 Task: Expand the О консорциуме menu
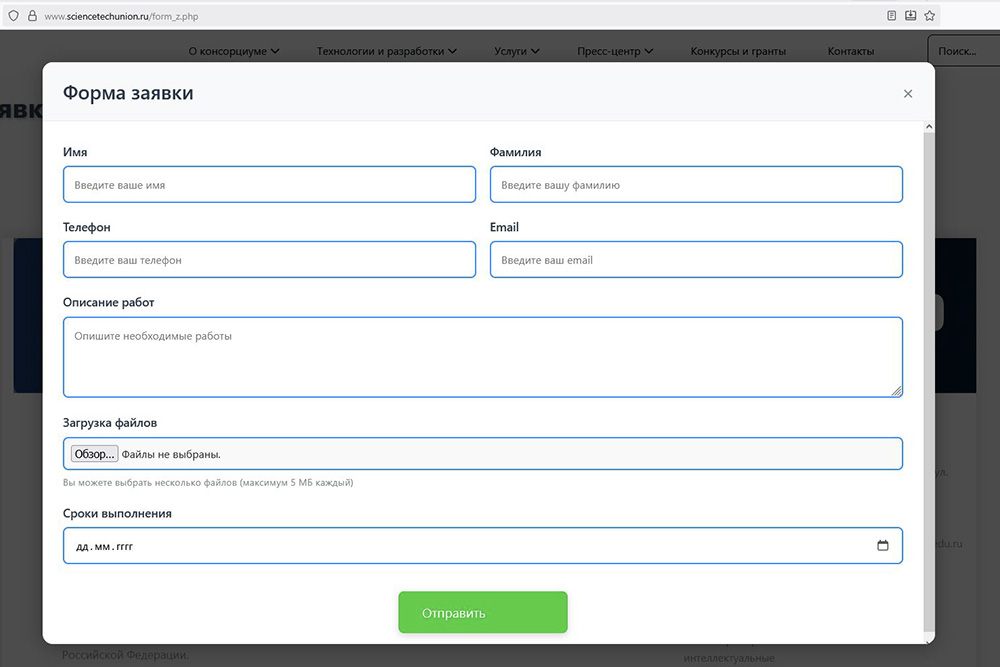[234, 51]
